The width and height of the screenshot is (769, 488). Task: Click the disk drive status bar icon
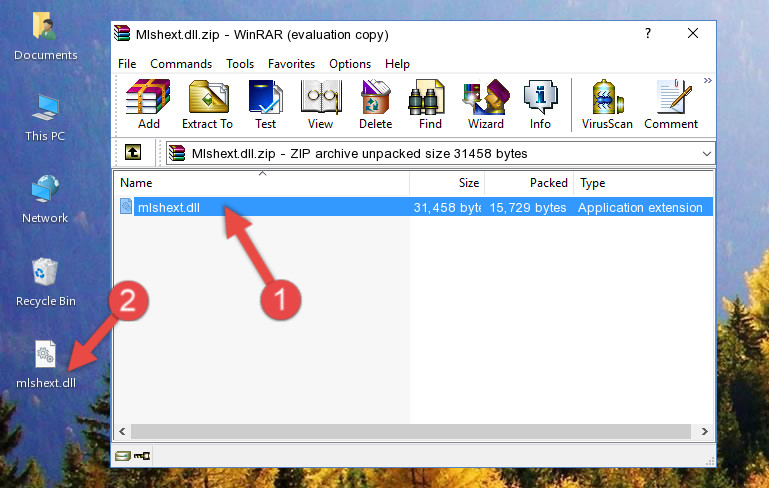click(x=123, y=456)
